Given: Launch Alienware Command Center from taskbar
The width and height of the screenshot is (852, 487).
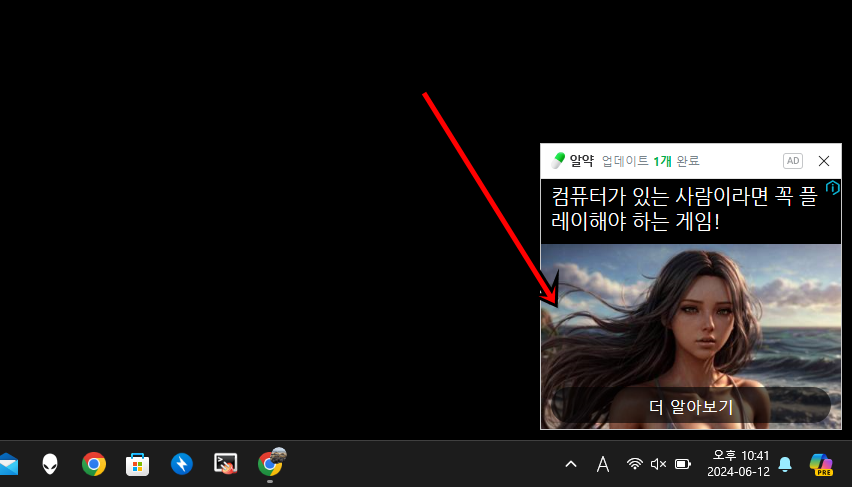Looking at the screenshot, I should point(50,464).
